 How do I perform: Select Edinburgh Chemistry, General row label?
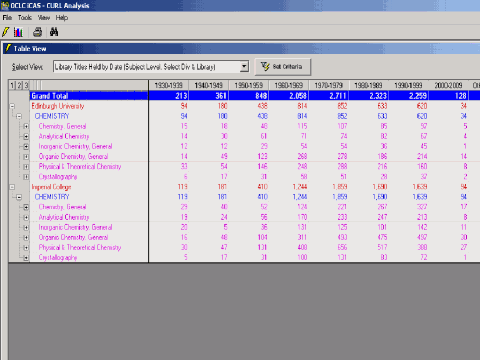pyautogui.click(x=62, y=126)
